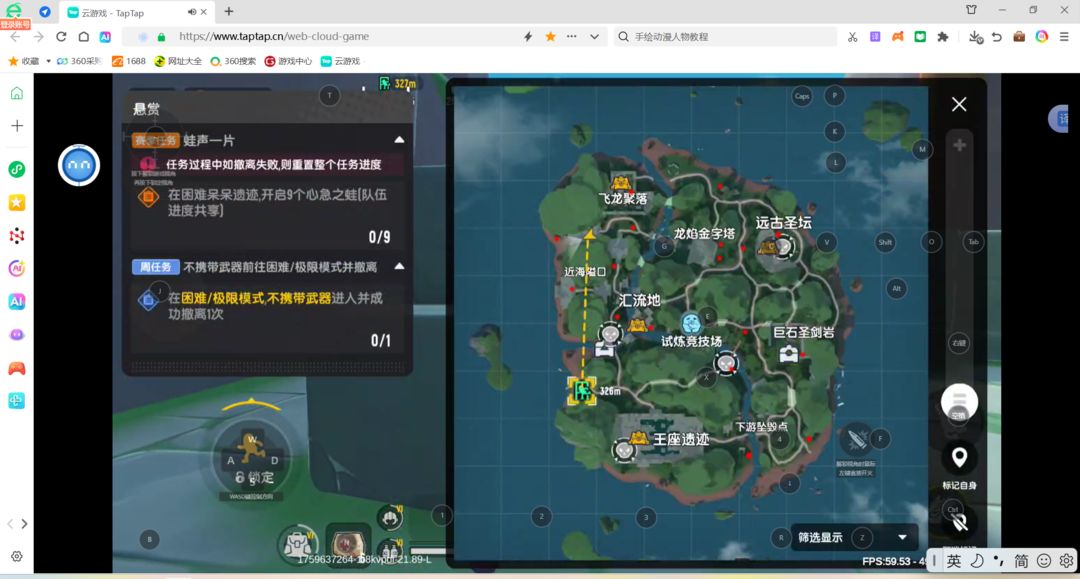Open the yellow star sidebar app
This screenshot has width=1080, height=579.
coord(17,202)
